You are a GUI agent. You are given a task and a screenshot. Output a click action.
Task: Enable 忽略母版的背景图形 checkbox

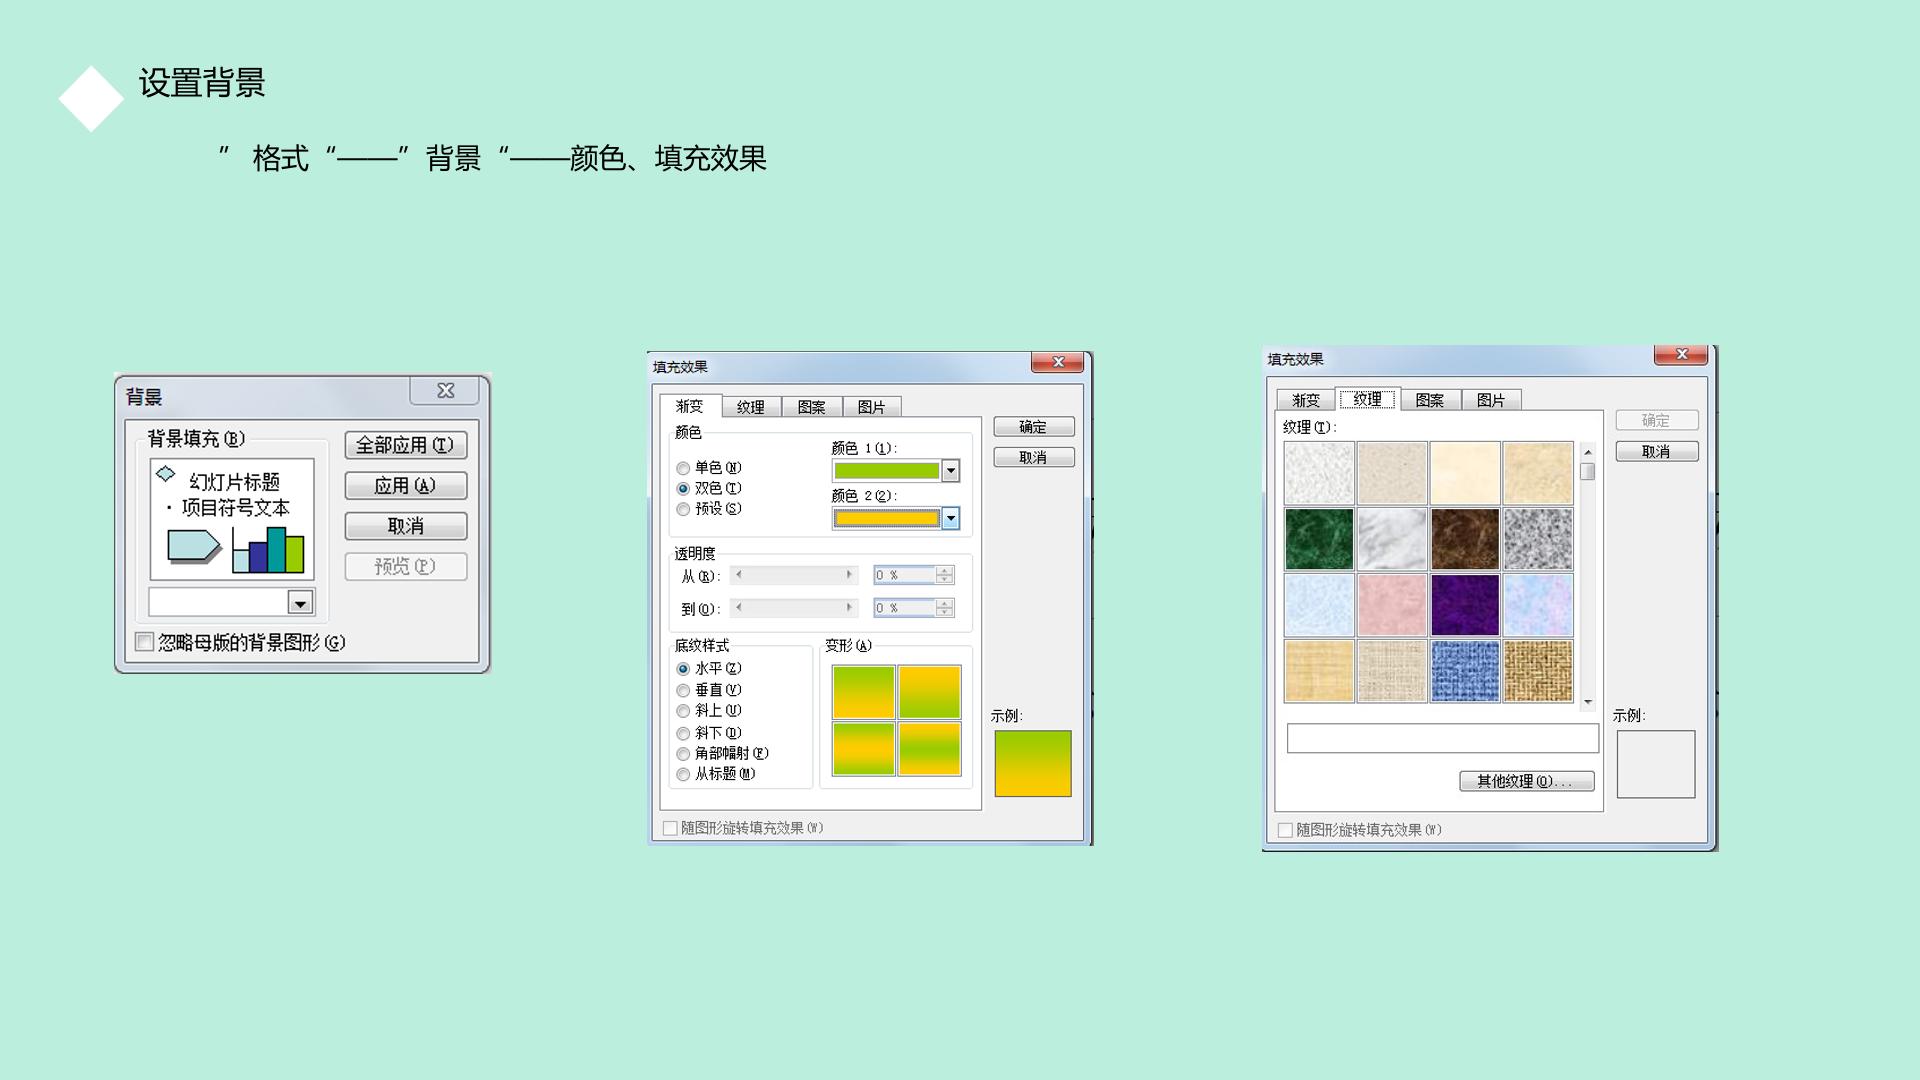[145, 642]
